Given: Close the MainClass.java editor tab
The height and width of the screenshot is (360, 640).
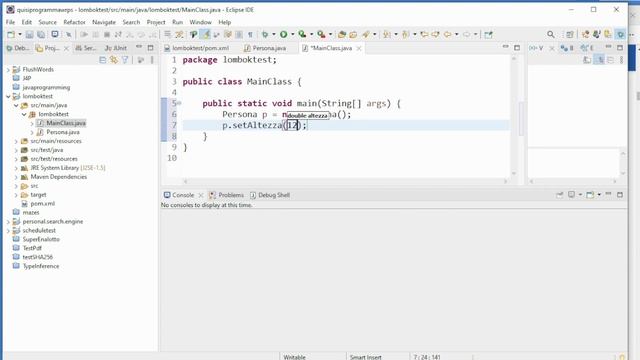Looking at the screenshot, I should click(x=359, y=48).
